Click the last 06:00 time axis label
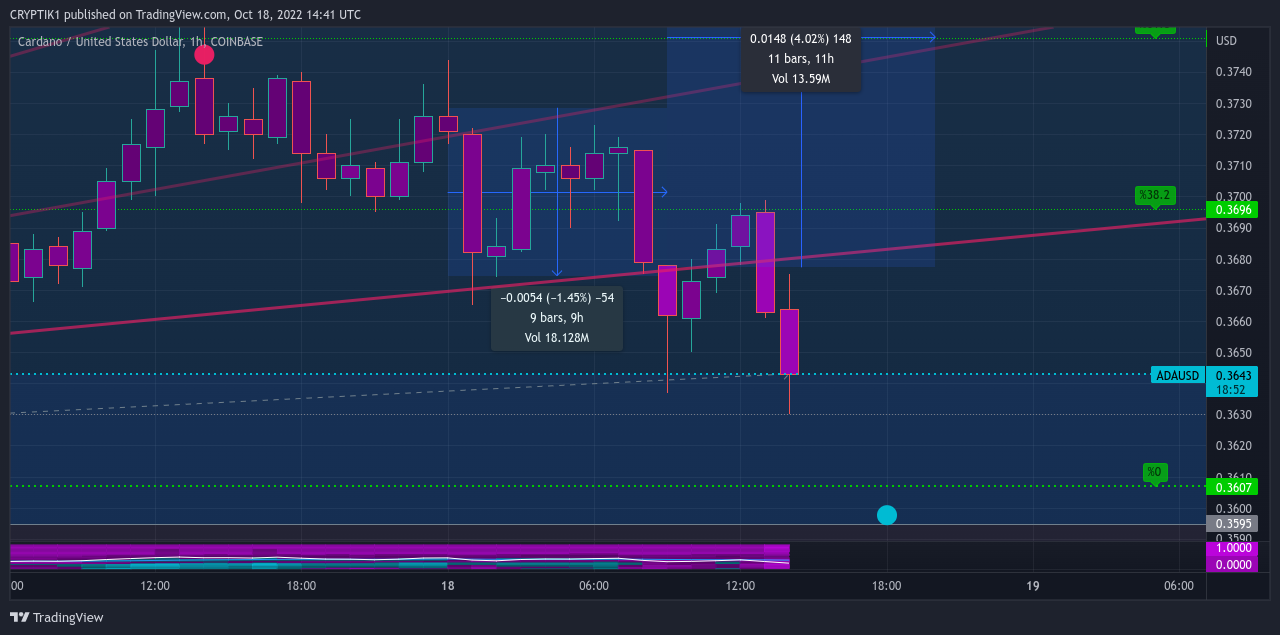The width and height of the screenshot is (1280, 635). pyautogui.click(x=1179, y=586)
